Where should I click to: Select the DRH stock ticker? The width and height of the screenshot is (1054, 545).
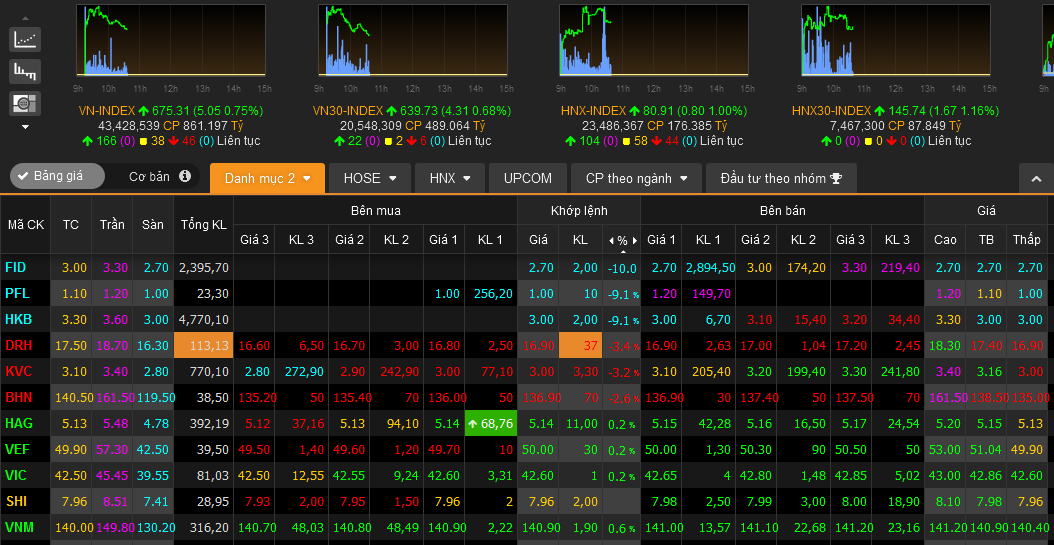18,345
